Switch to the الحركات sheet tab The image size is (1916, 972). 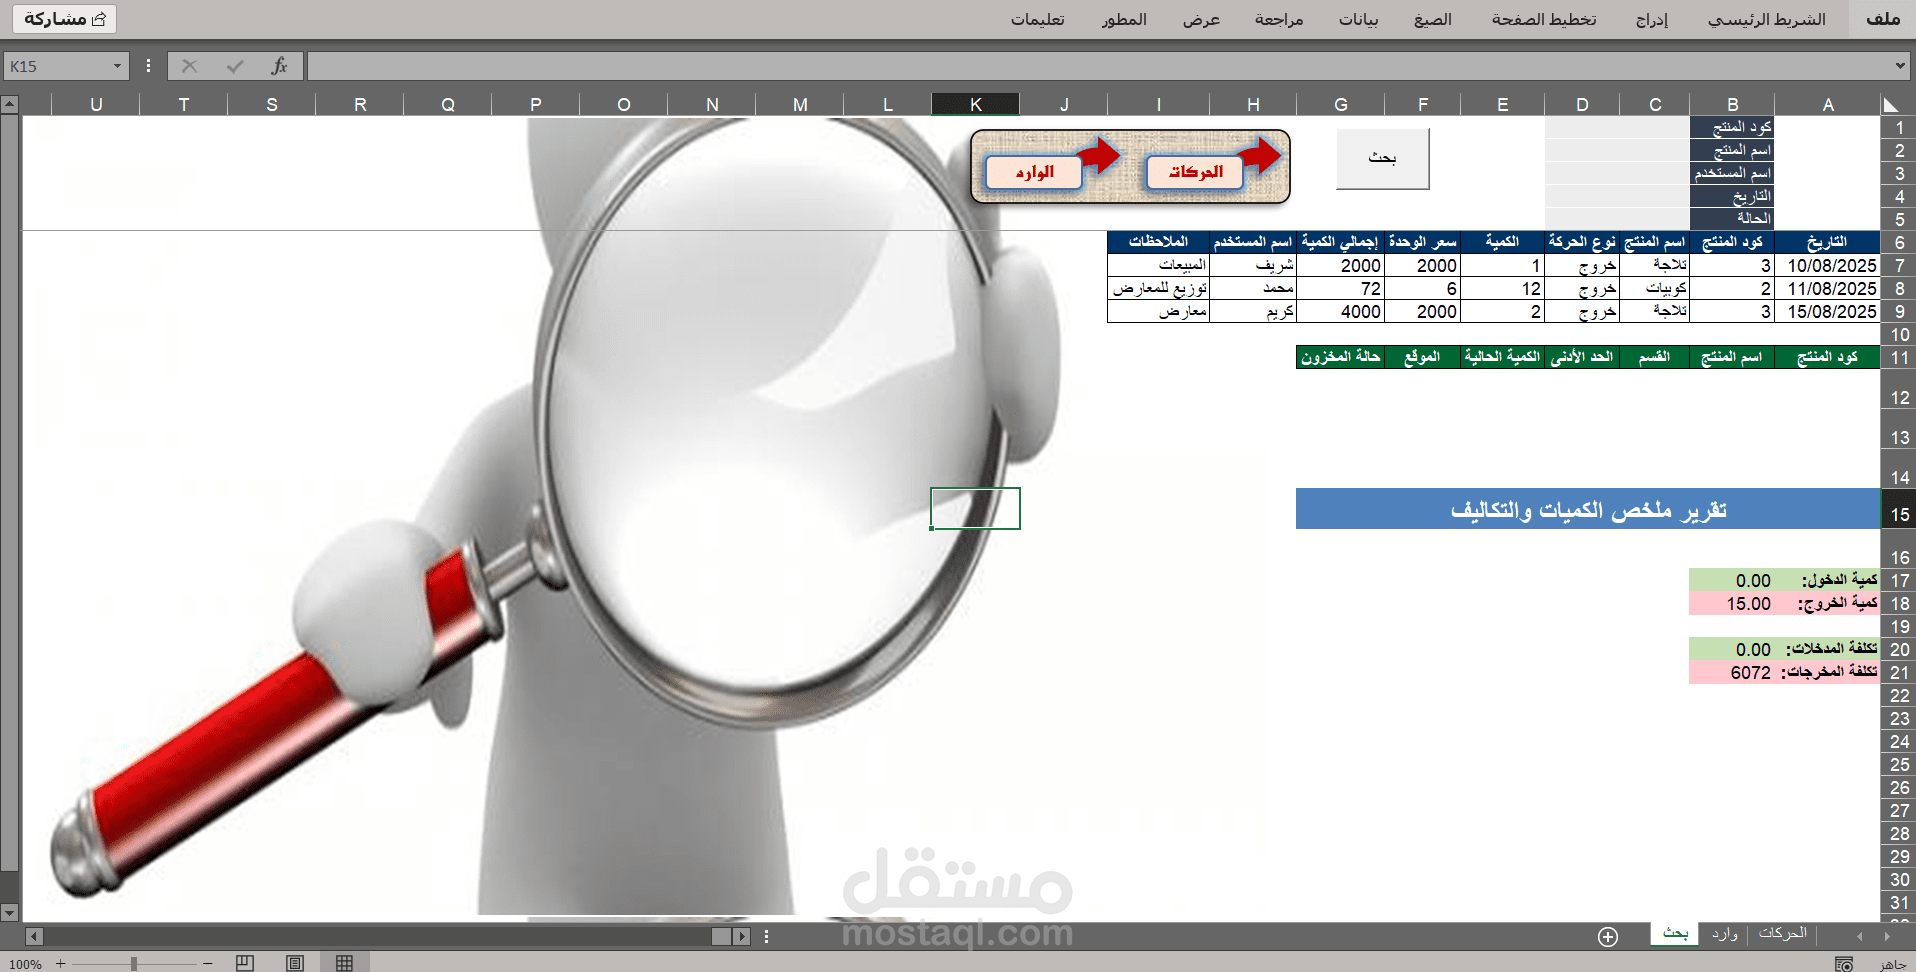[x=1783, y=934]
